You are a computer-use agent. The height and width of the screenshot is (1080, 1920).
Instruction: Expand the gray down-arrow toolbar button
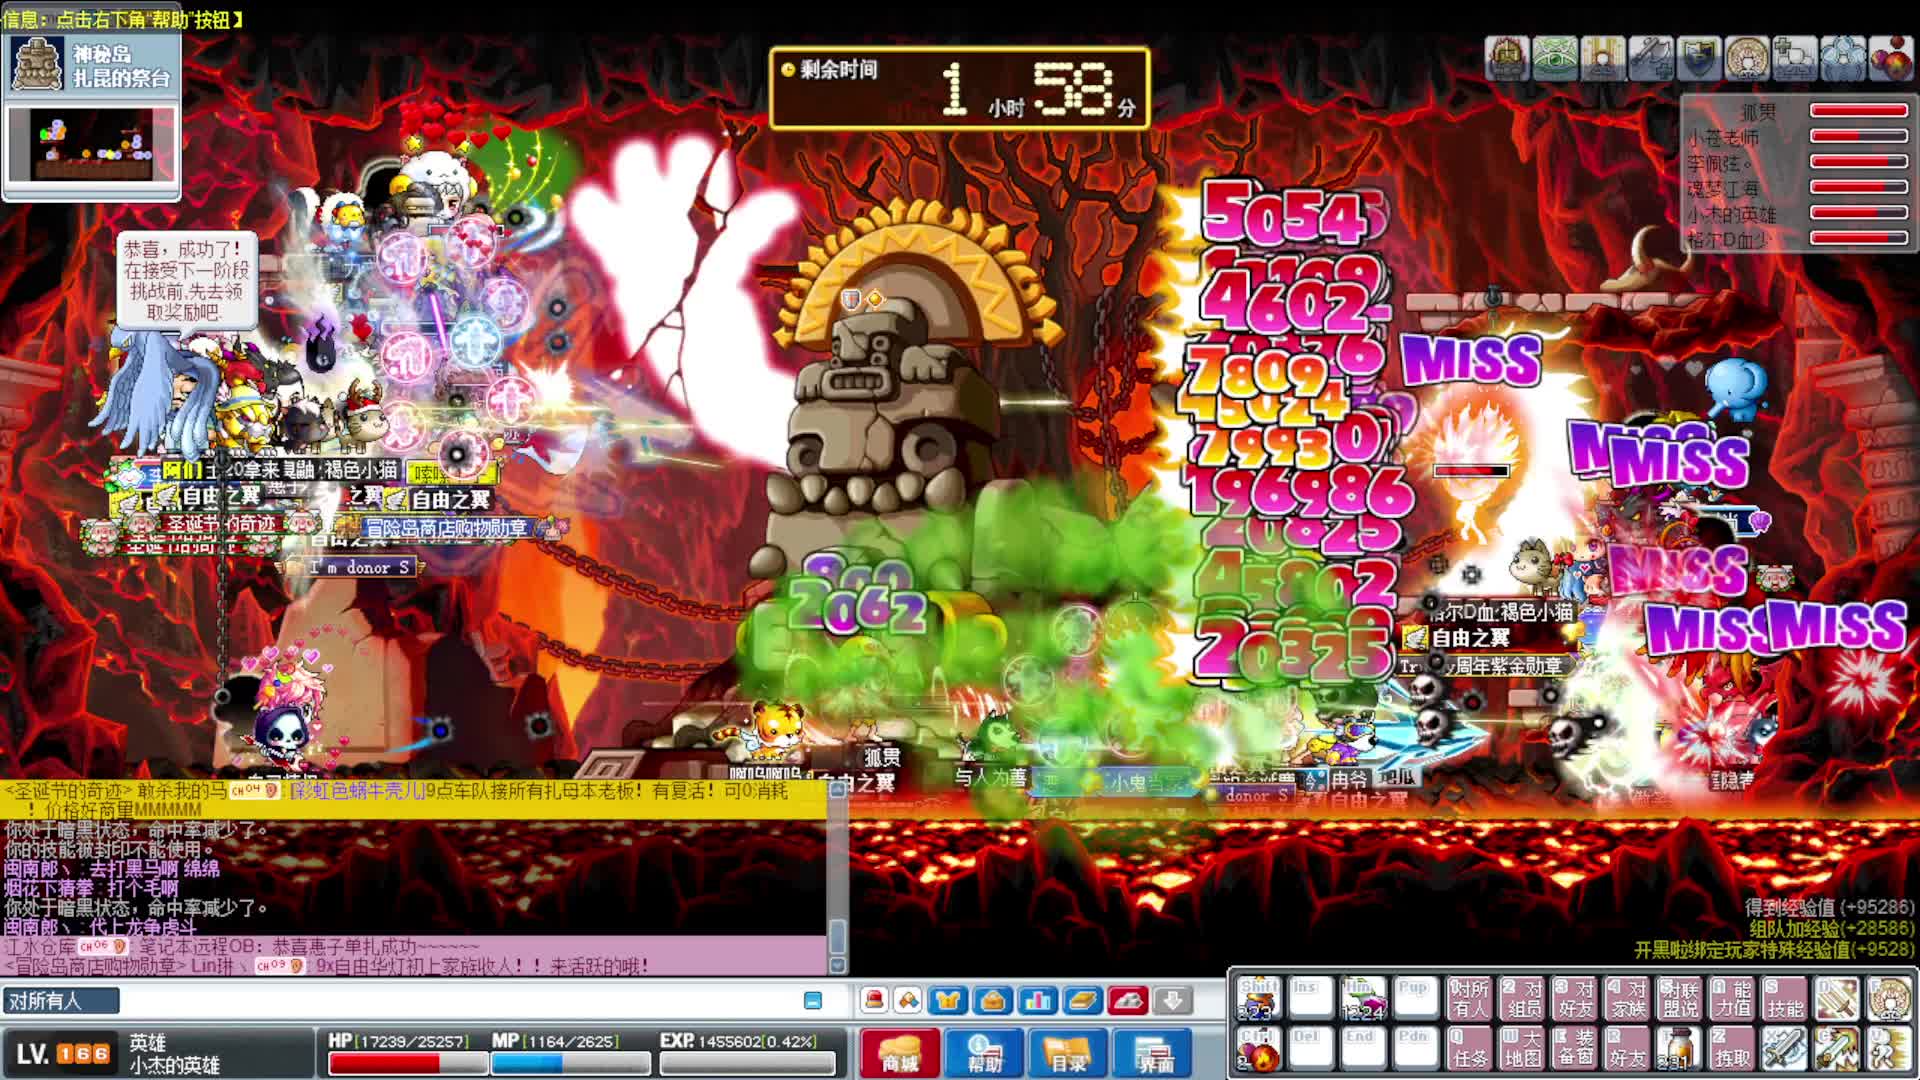1172,1000
